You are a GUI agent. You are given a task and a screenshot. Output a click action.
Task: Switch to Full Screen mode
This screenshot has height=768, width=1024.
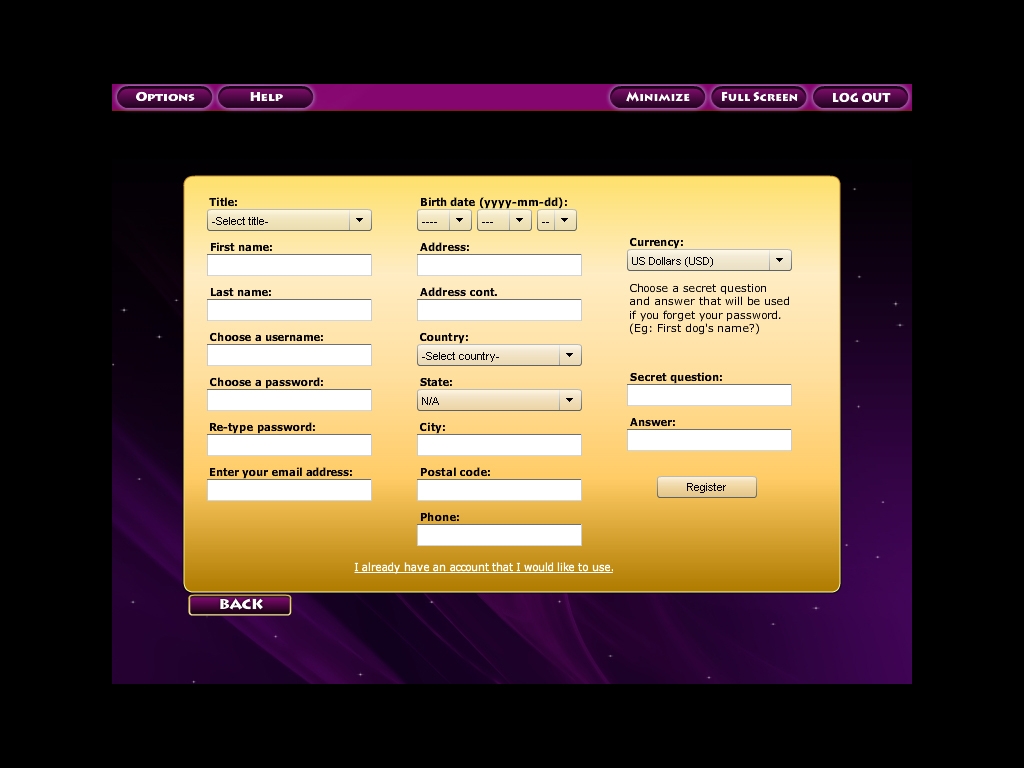(759, 97)
